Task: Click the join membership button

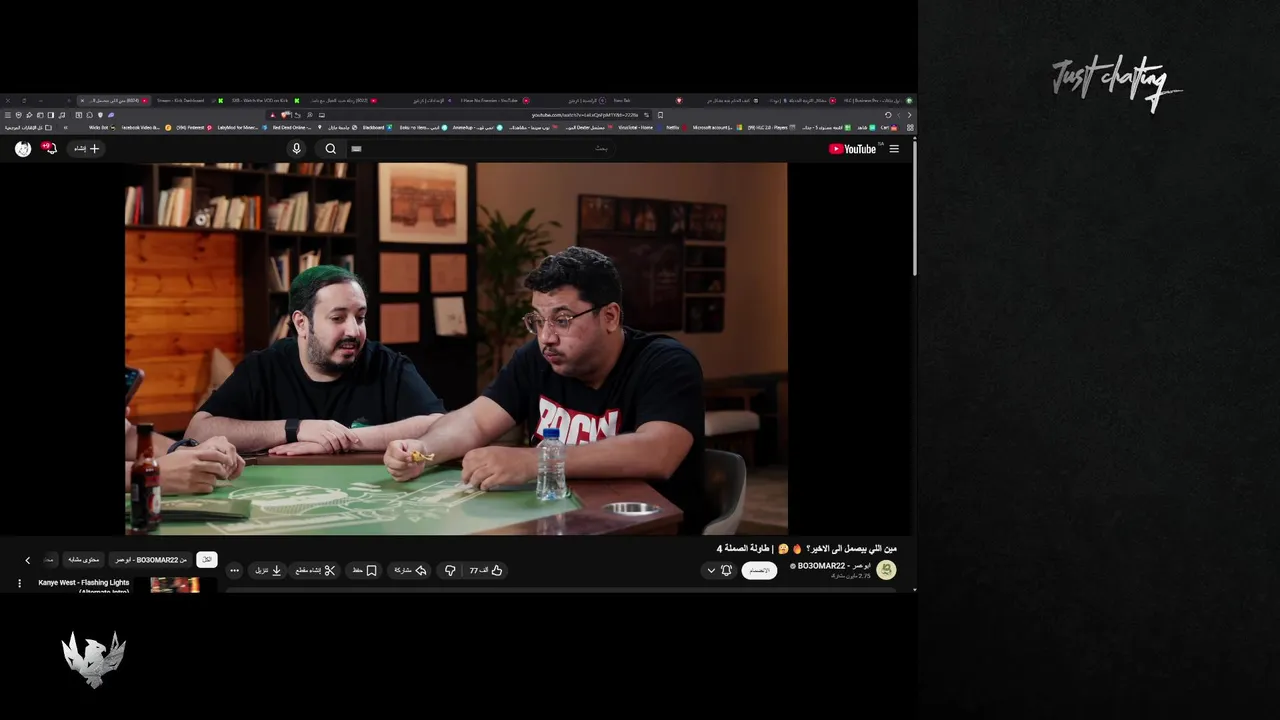Action: pyautogui.click(x=759, y=570)
